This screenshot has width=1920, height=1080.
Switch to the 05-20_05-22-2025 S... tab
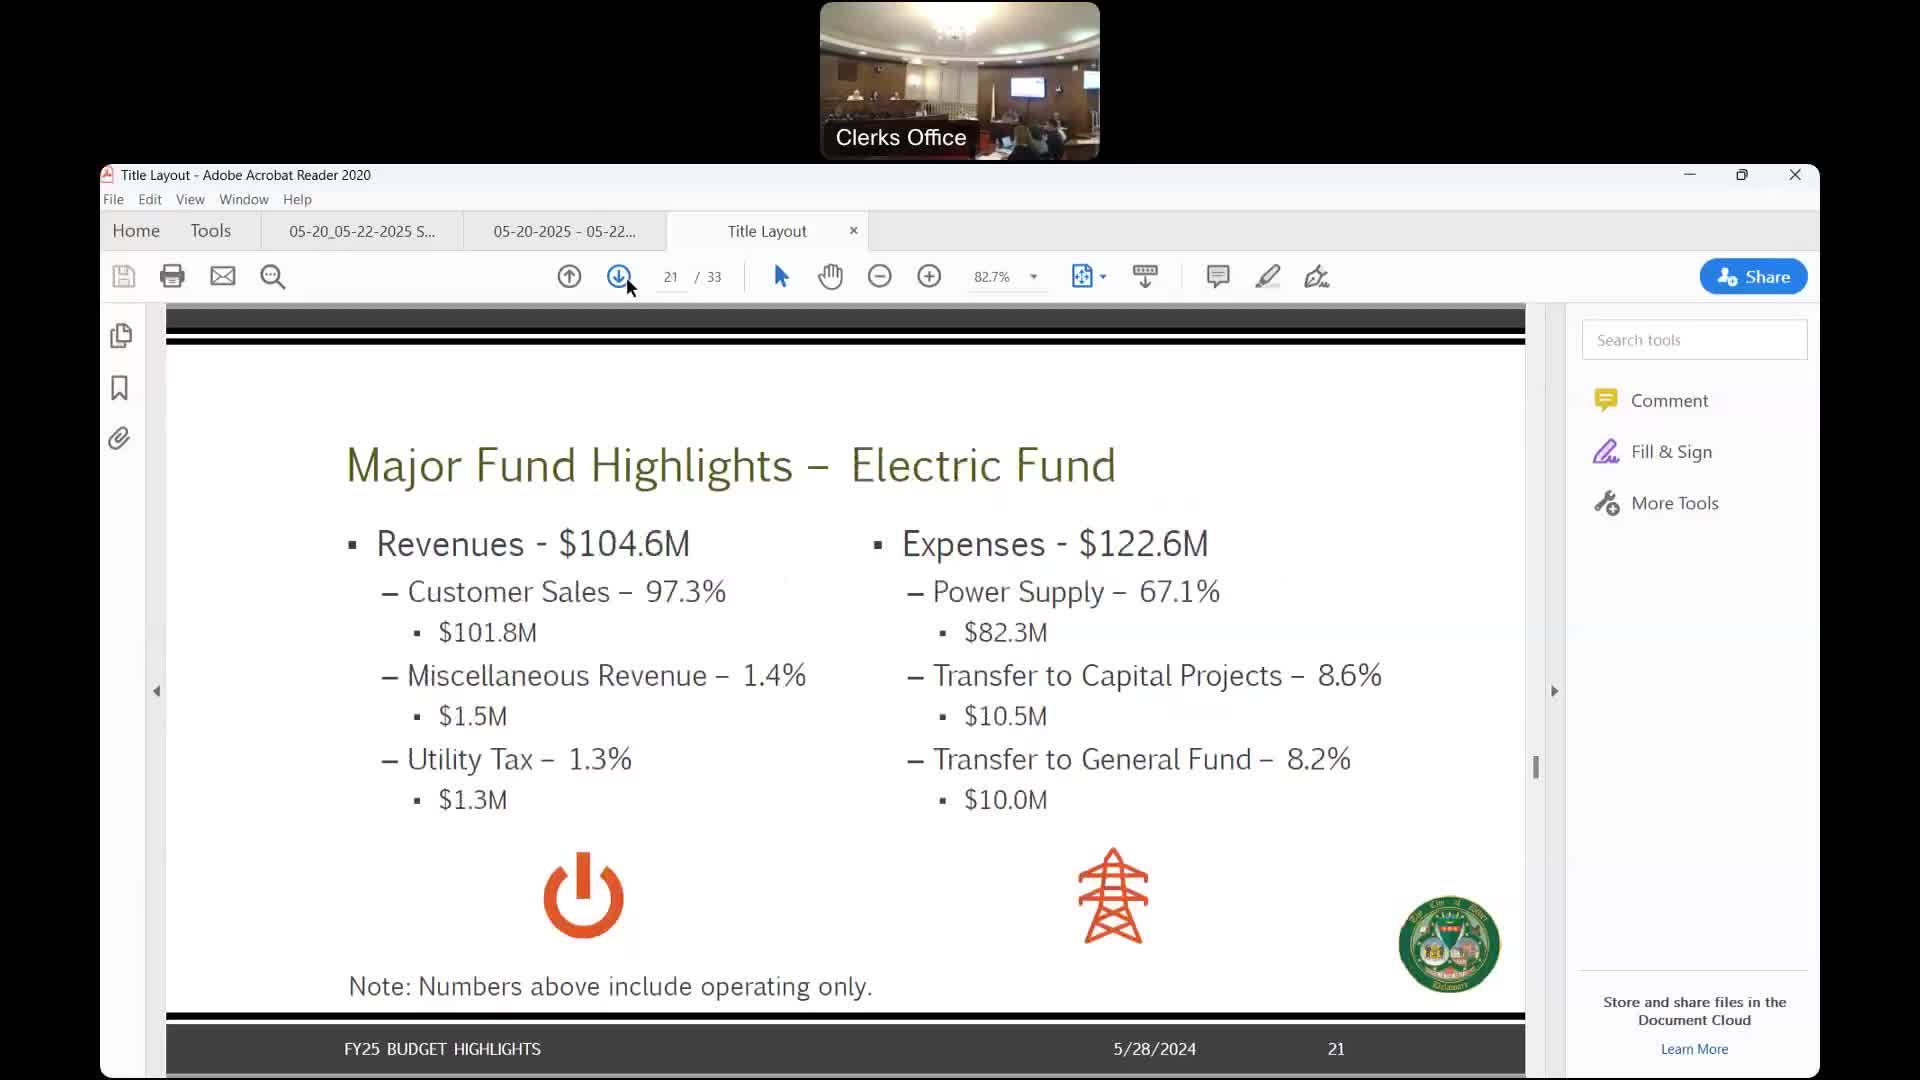click(362, 231)
